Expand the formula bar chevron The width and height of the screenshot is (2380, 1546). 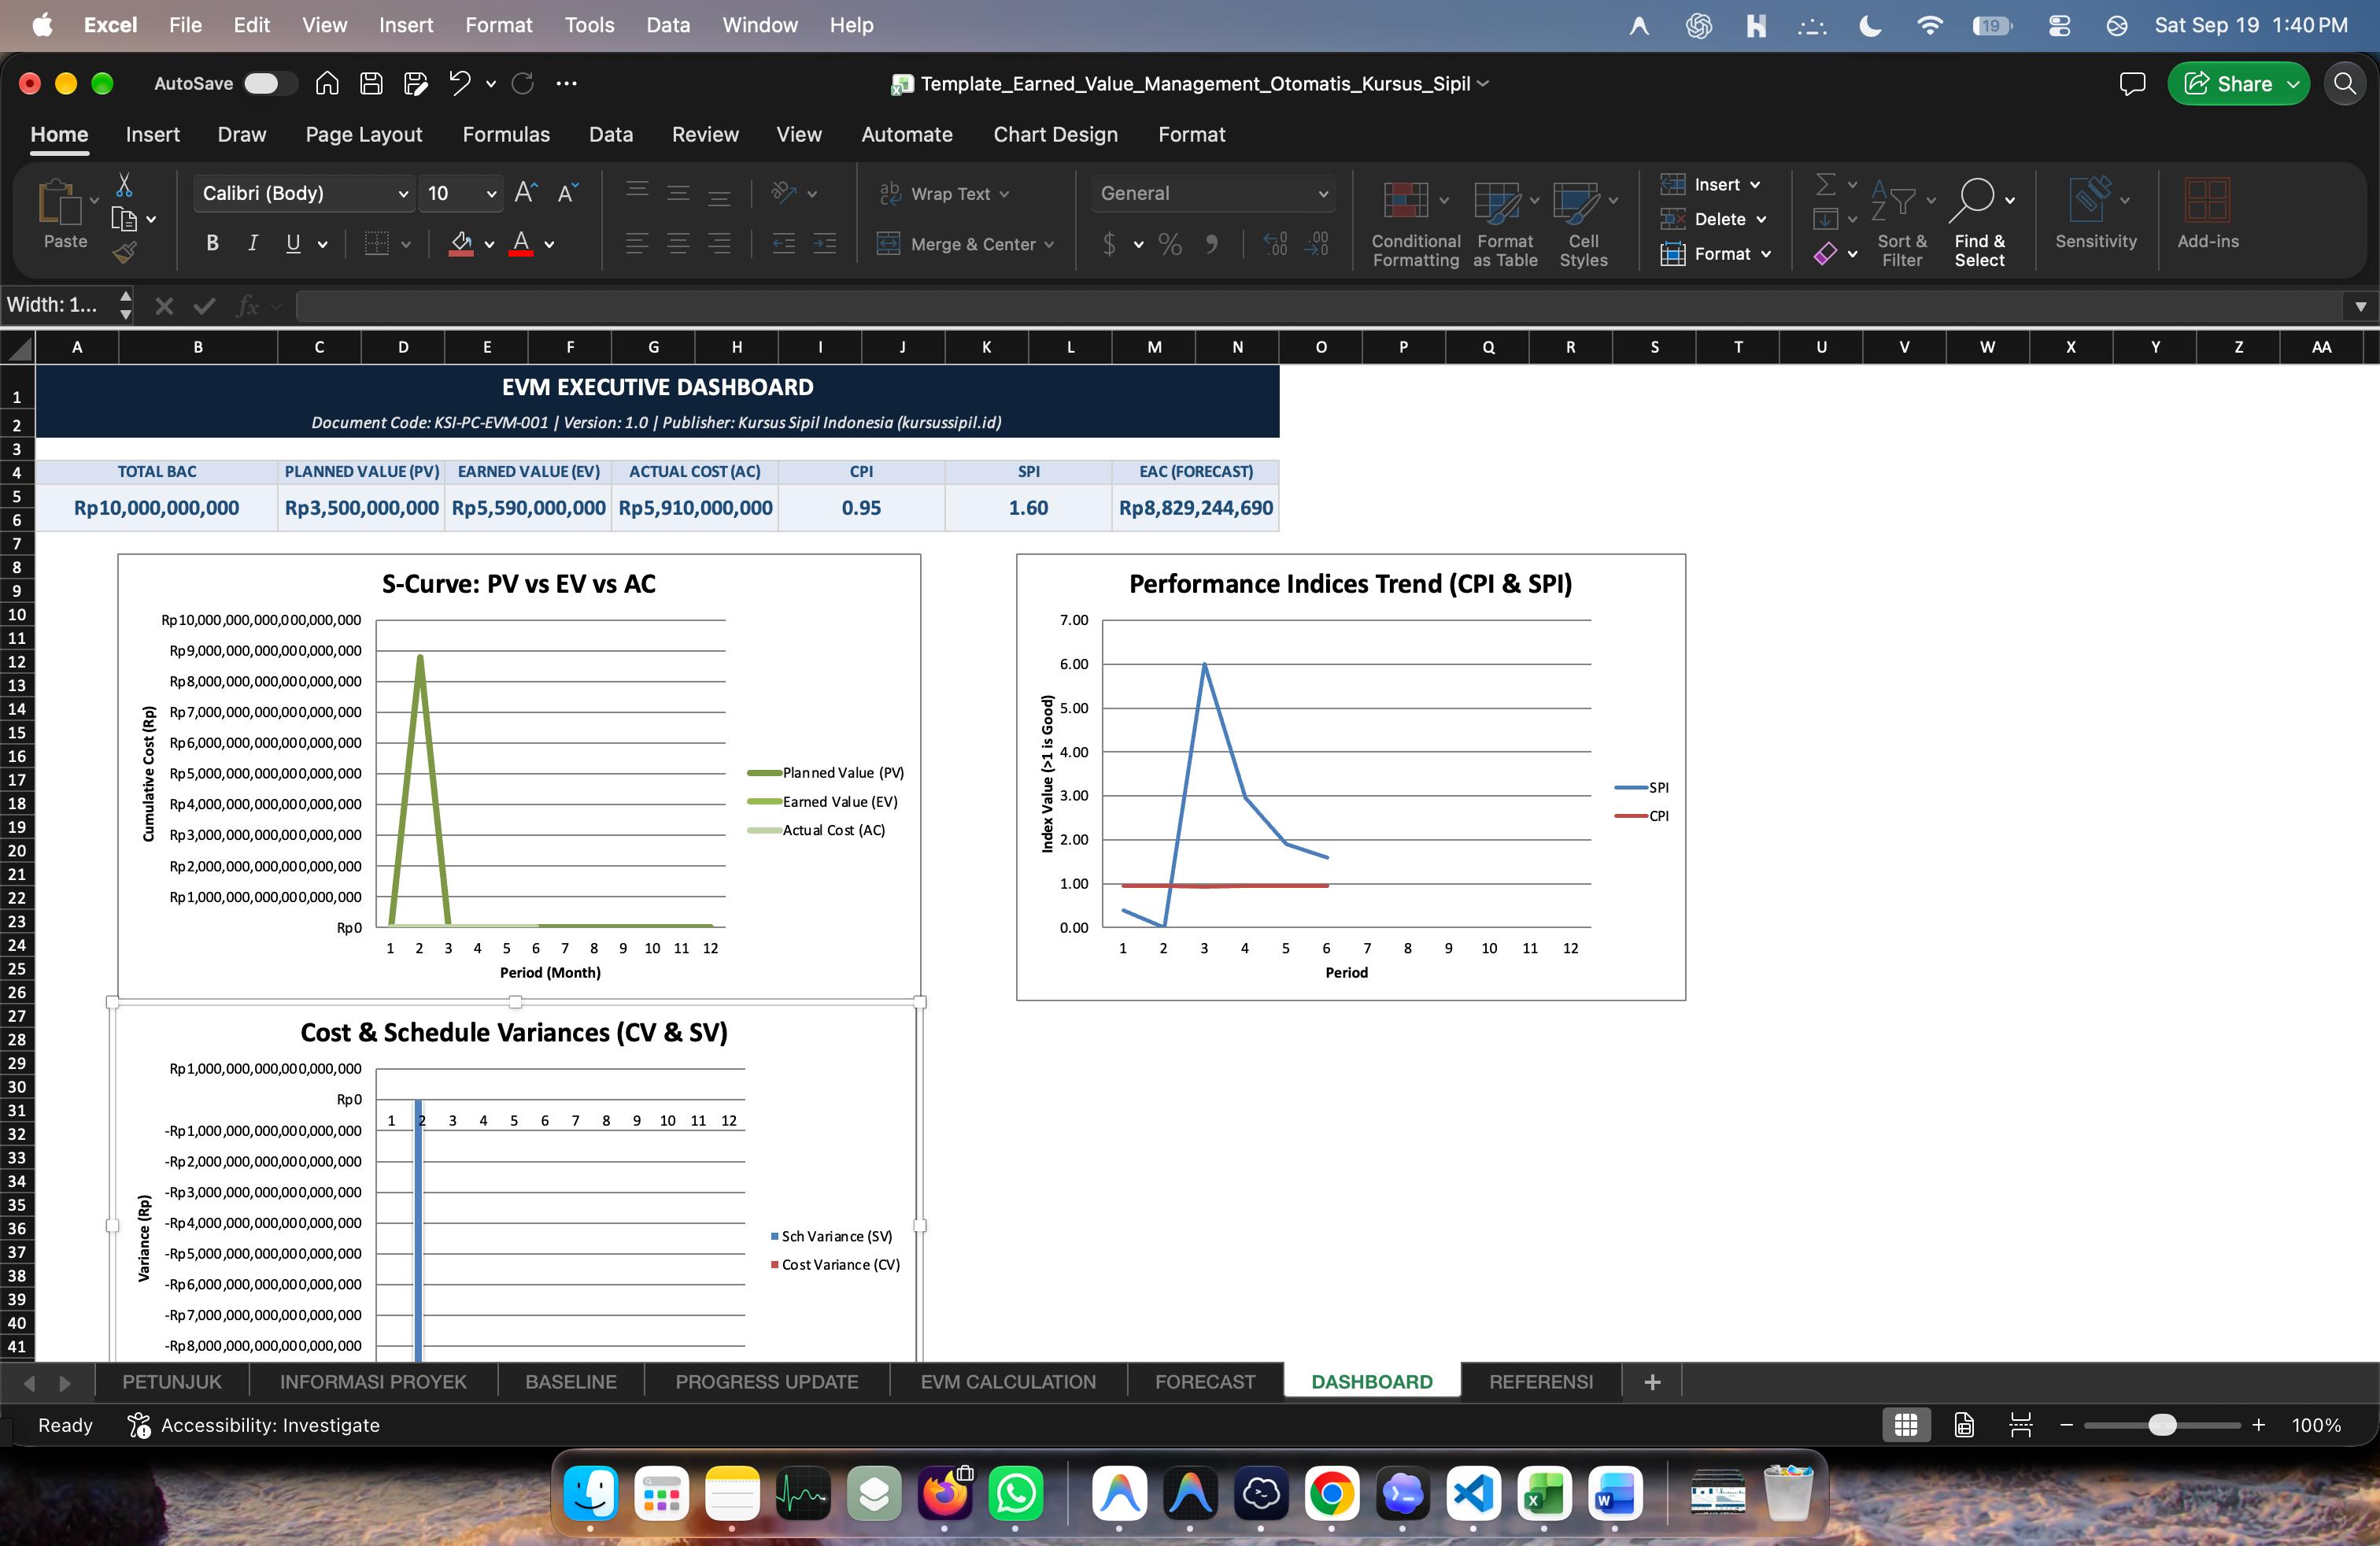(2360, 306)
